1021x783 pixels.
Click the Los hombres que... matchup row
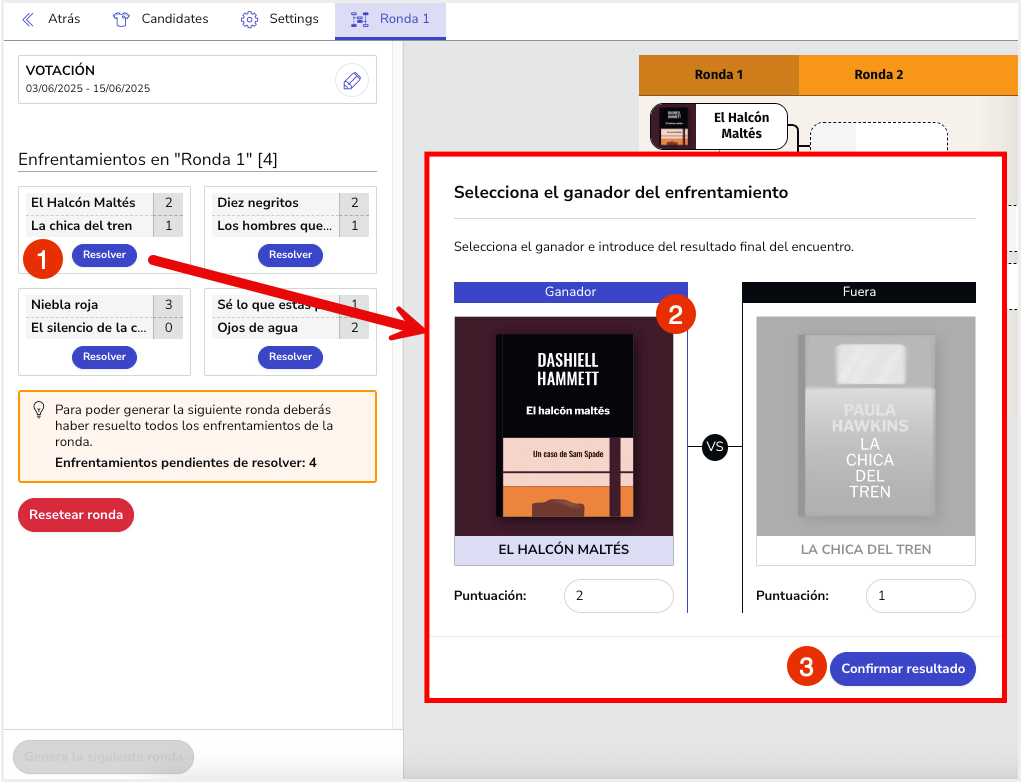click(x=290, y=226)
